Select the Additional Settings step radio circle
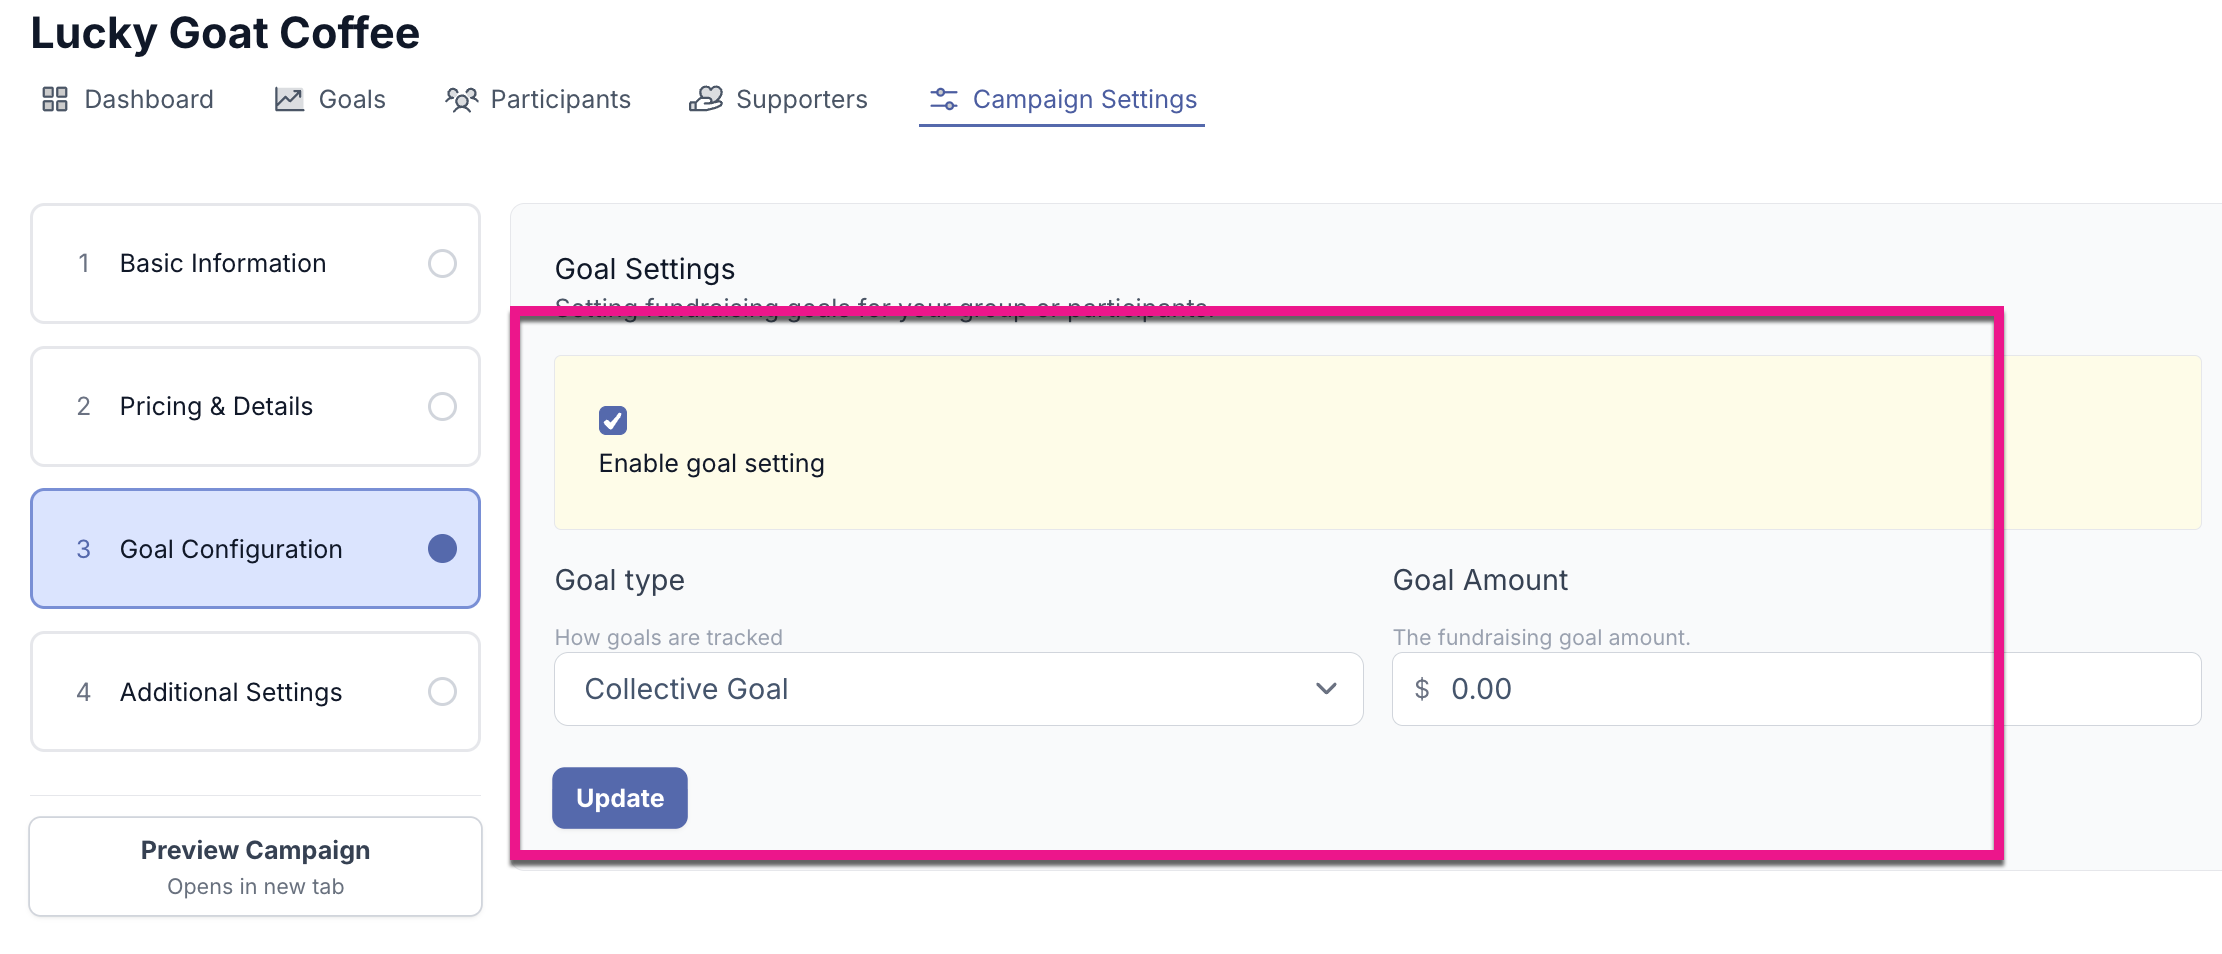 point(442,691)
